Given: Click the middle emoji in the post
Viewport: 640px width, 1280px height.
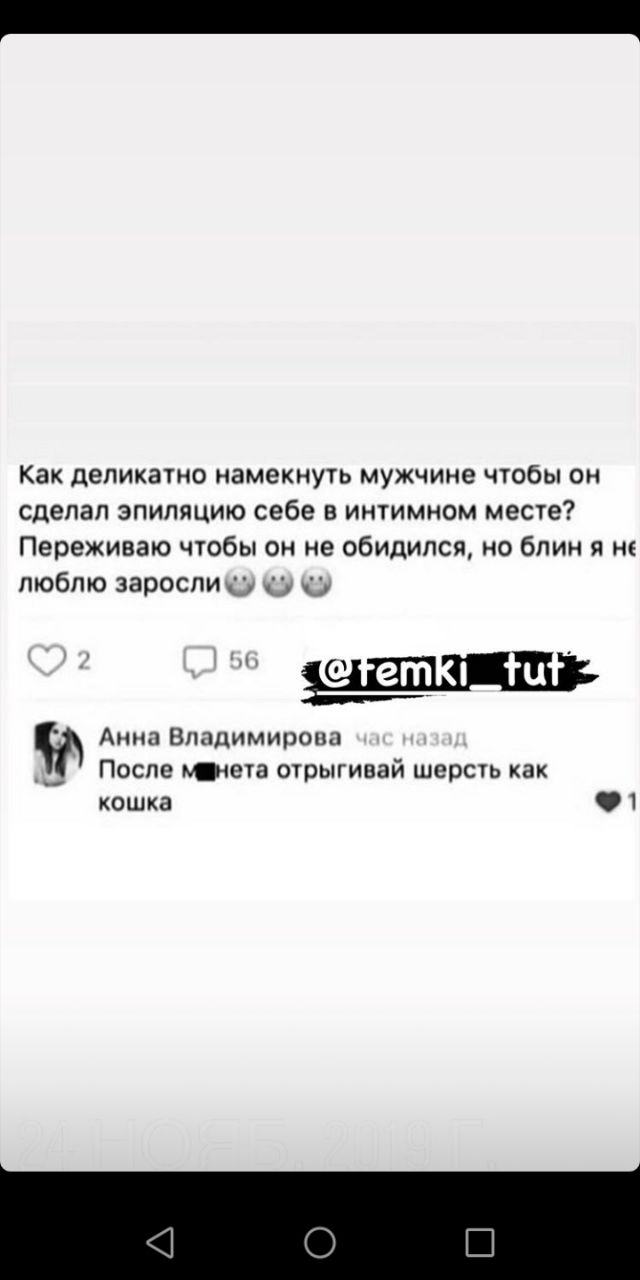Looking at the screenshot, I should [x=278, y=582].
